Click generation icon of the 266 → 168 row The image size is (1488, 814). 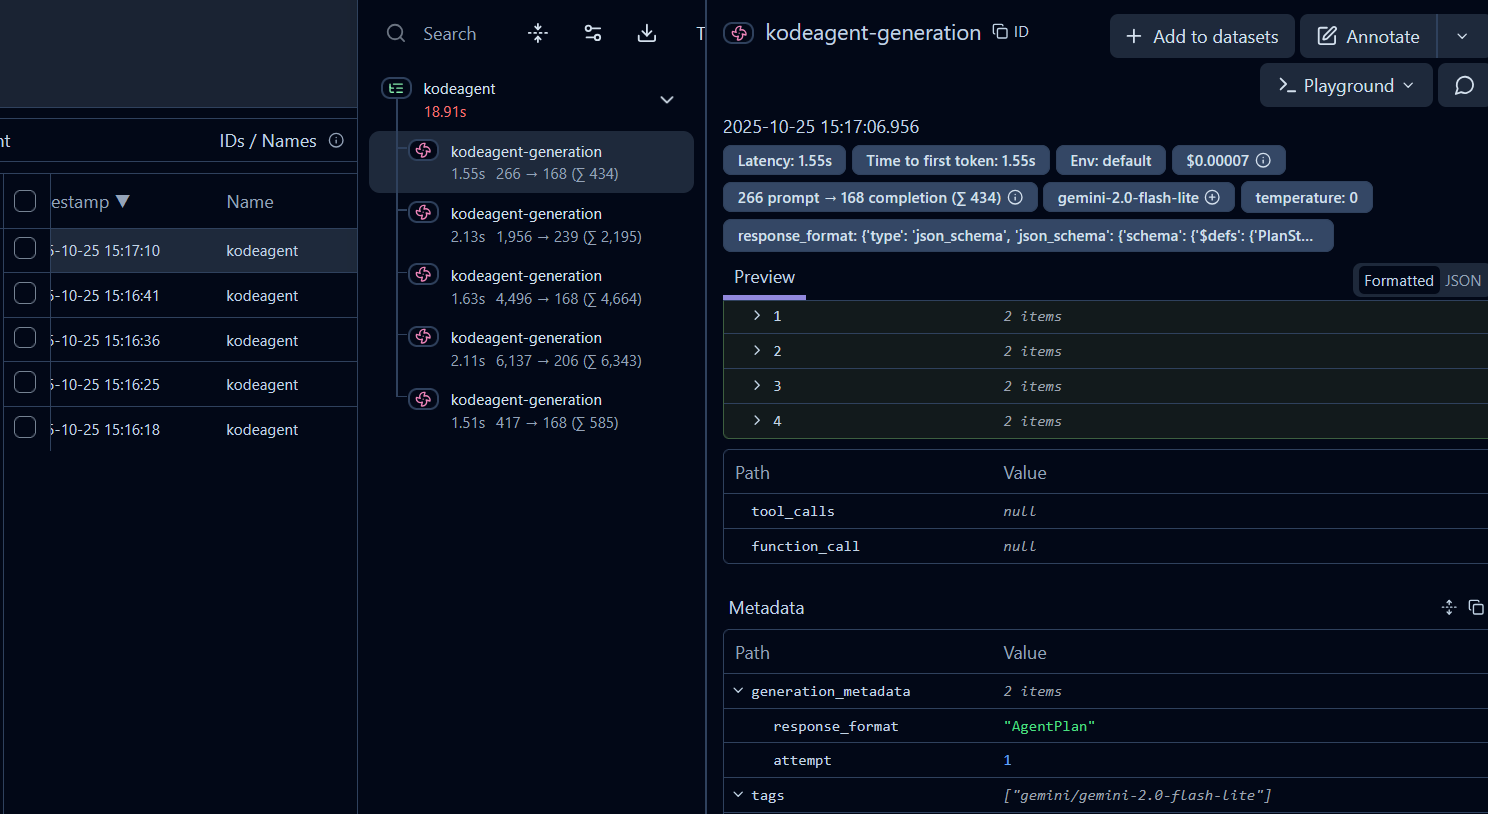pyautogui.click(x=423, y=152)
